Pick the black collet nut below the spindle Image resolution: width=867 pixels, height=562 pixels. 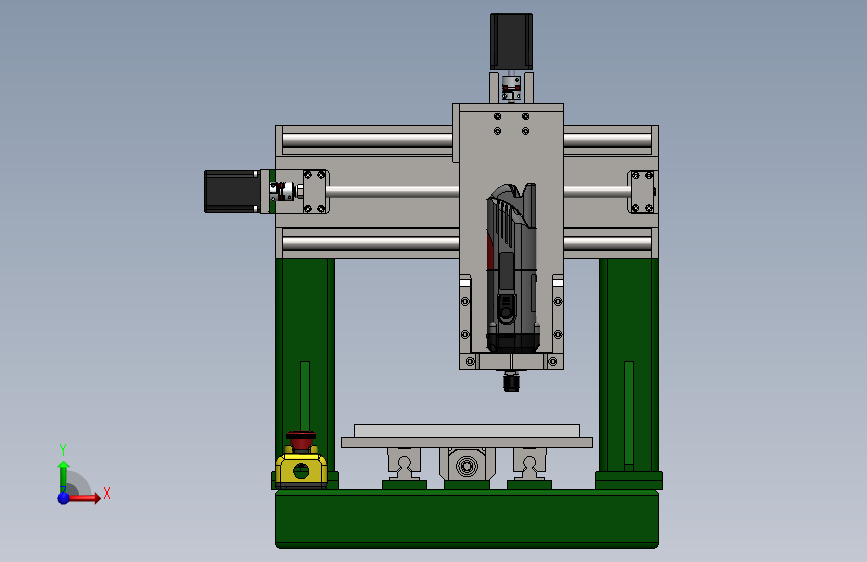point(511,382)
